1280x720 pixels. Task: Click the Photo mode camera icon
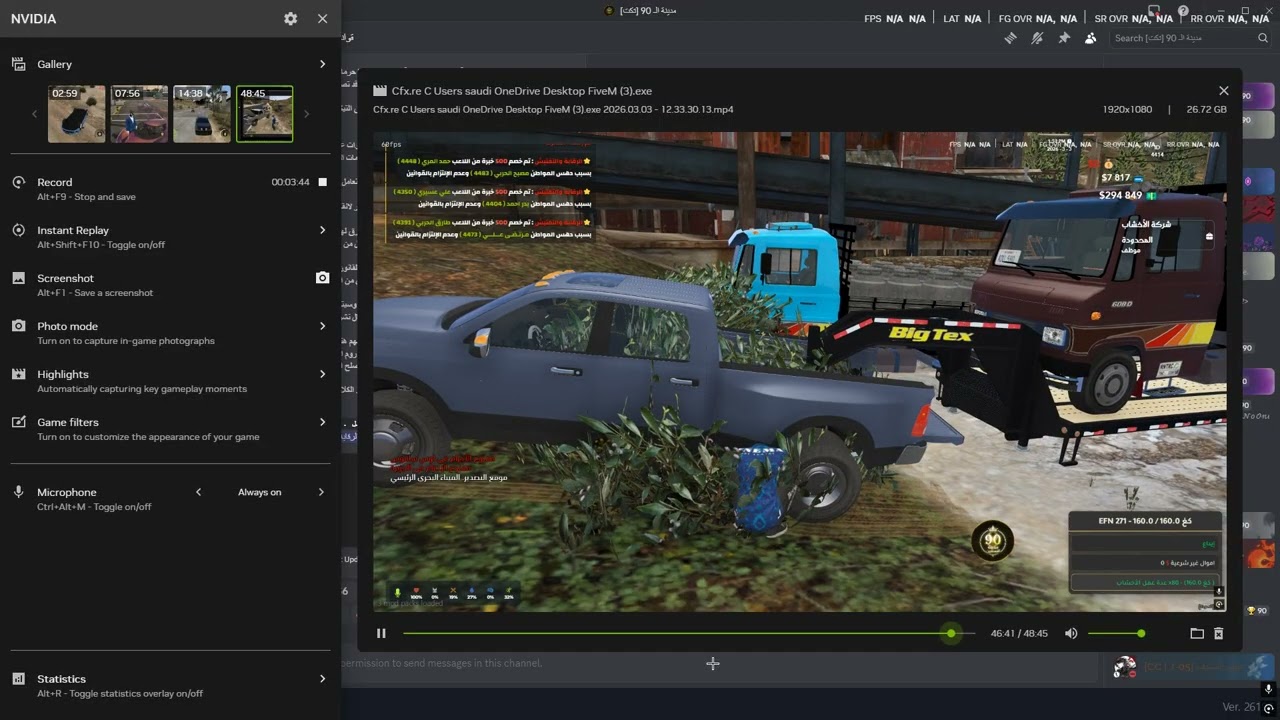[x=18, y=326]
